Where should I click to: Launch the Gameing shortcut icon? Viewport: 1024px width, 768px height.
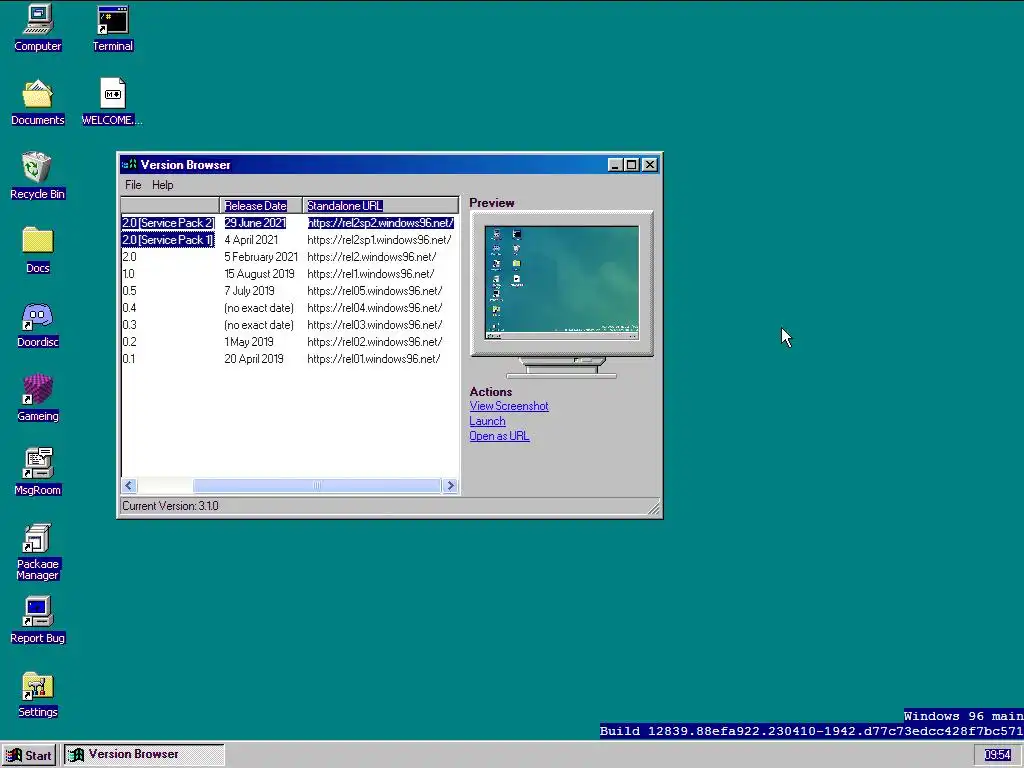coord(38,398)
